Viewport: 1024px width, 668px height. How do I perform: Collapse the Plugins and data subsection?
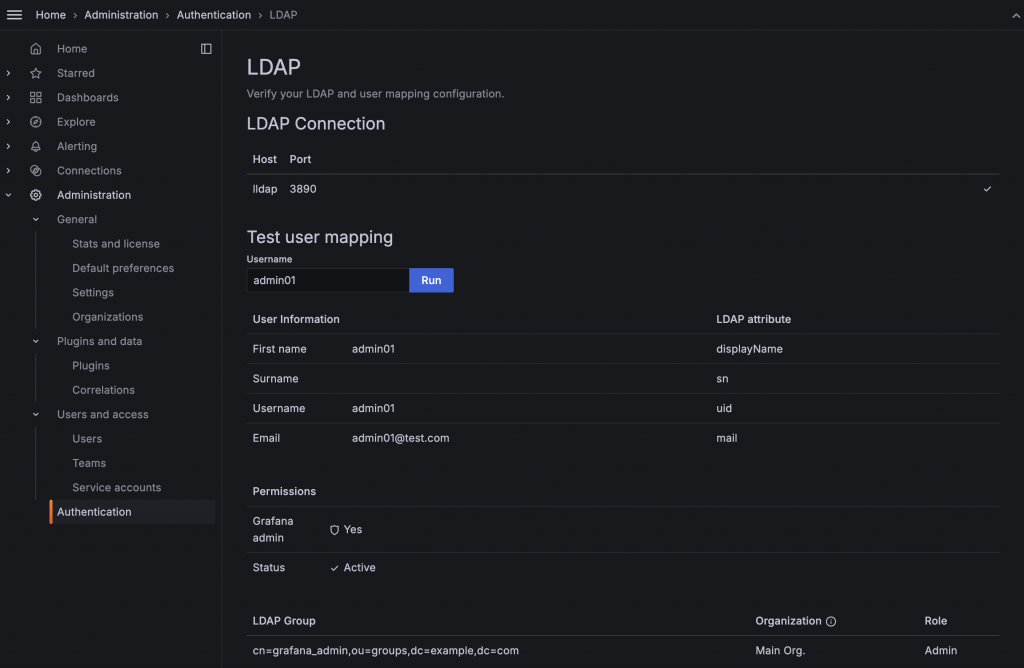coord(36,342)
